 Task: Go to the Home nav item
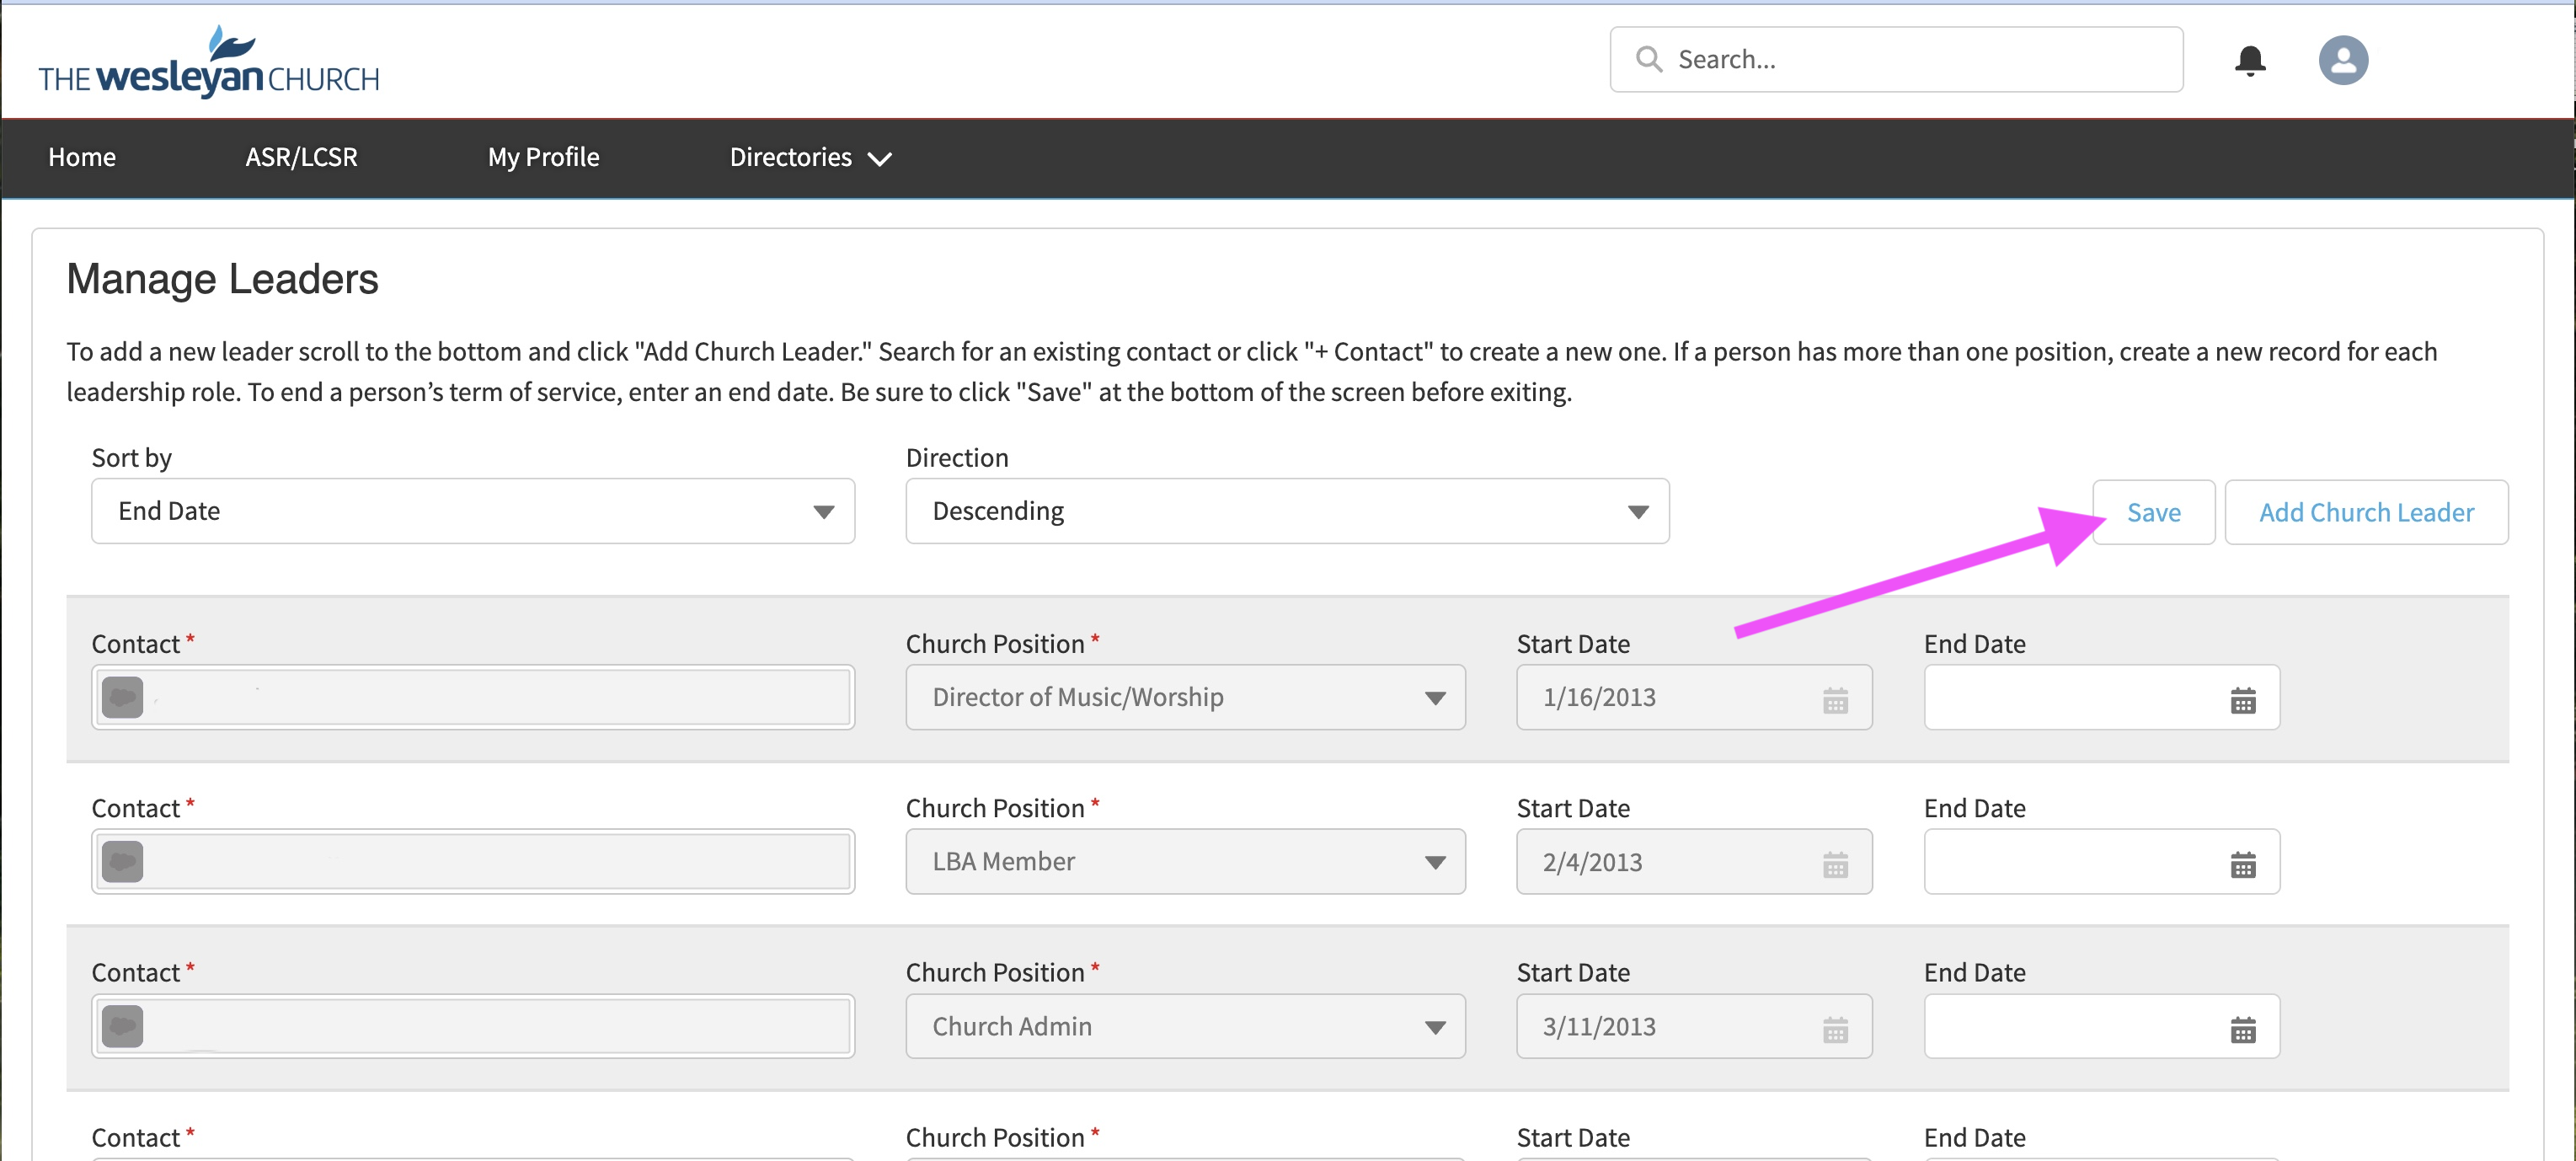82,157
